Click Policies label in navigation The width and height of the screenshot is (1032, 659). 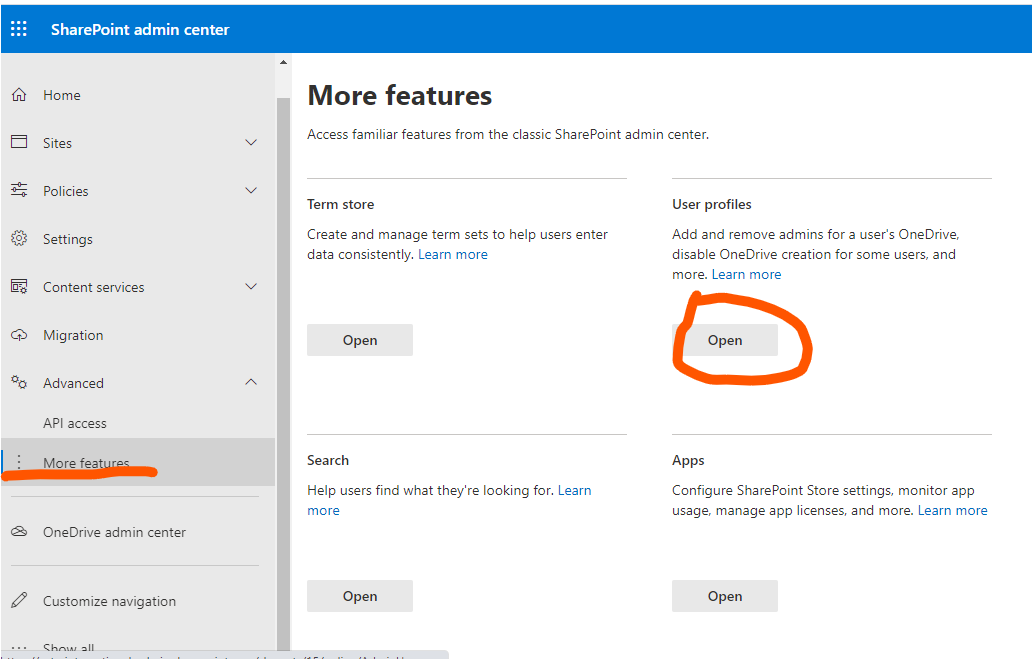pos(65,192)
